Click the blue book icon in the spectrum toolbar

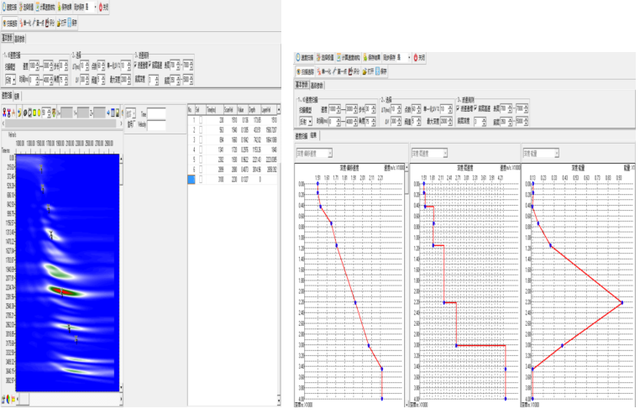point(113,113)
